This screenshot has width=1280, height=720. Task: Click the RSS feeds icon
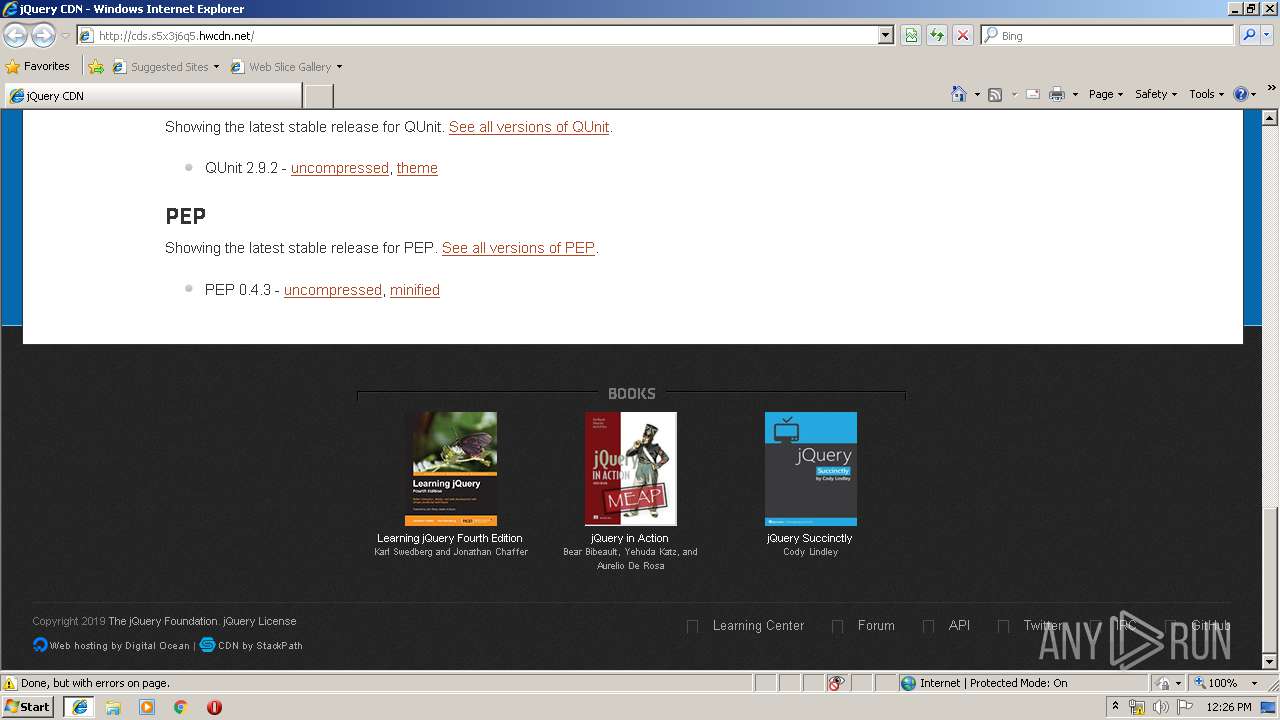(995, 94)
